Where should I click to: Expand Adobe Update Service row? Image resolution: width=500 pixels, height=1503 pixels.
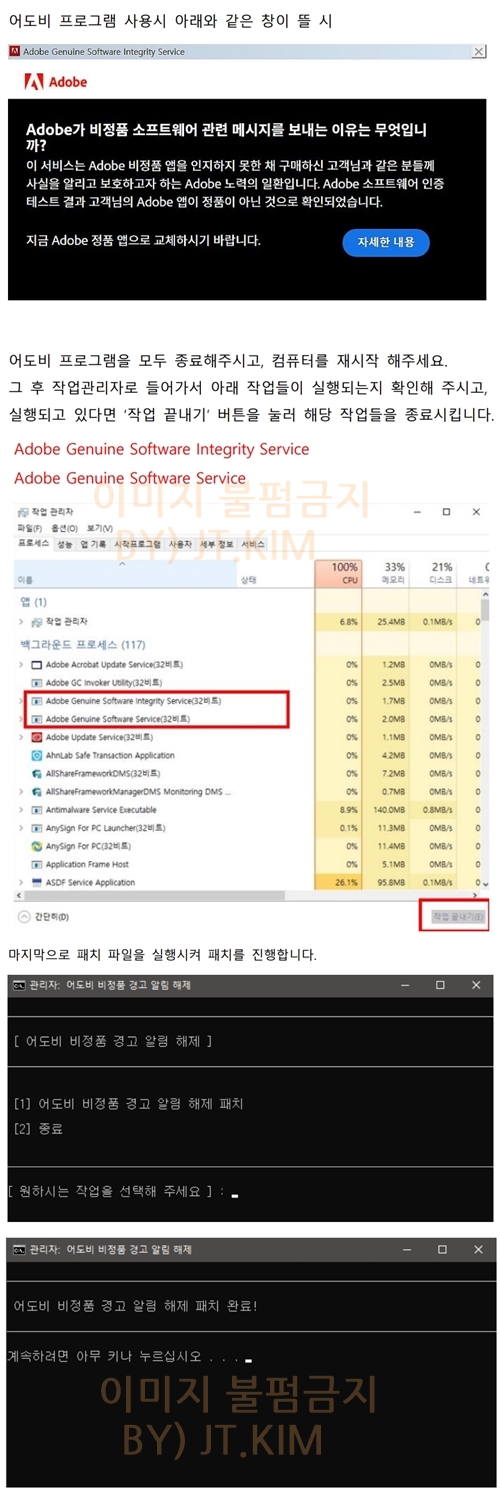tap(22, 737)
